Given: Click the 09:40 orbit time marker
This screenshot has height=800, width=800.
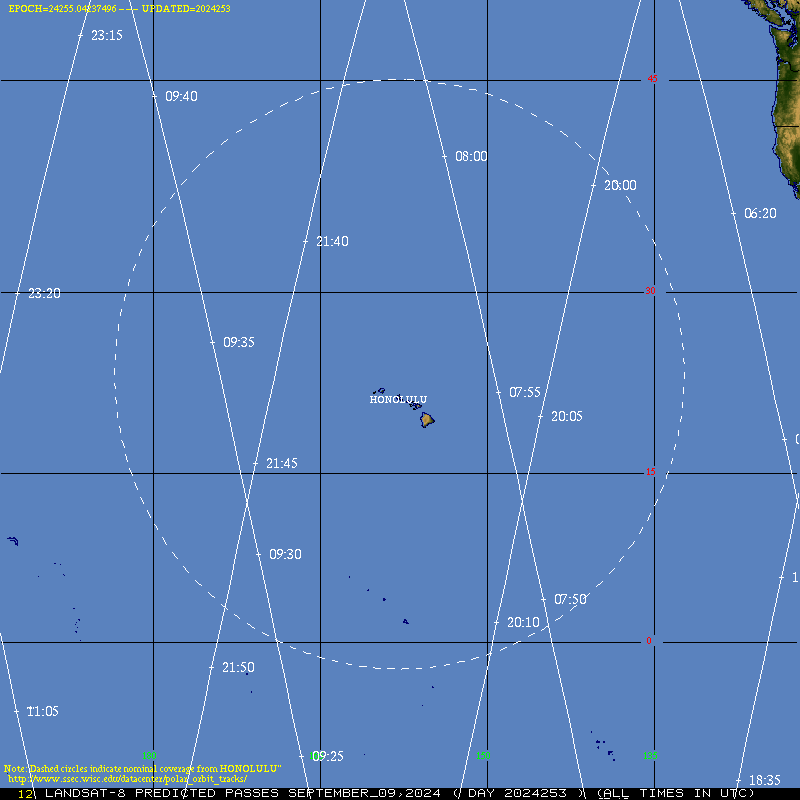Looking at the screenshot, I should tap(180, 97).
